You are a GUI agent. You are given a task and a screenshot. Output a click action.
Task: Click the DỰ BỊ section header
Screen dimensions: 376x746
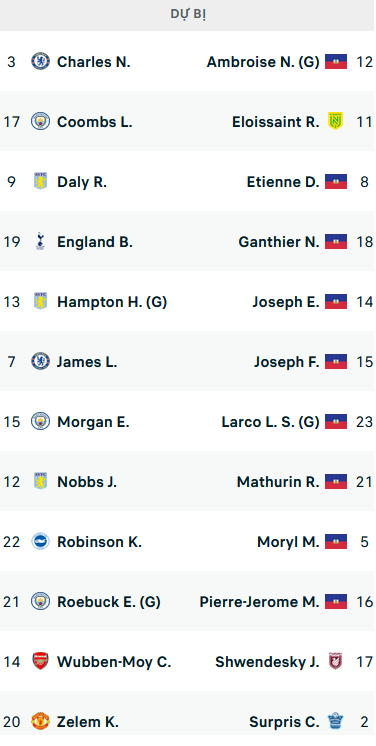188,15
